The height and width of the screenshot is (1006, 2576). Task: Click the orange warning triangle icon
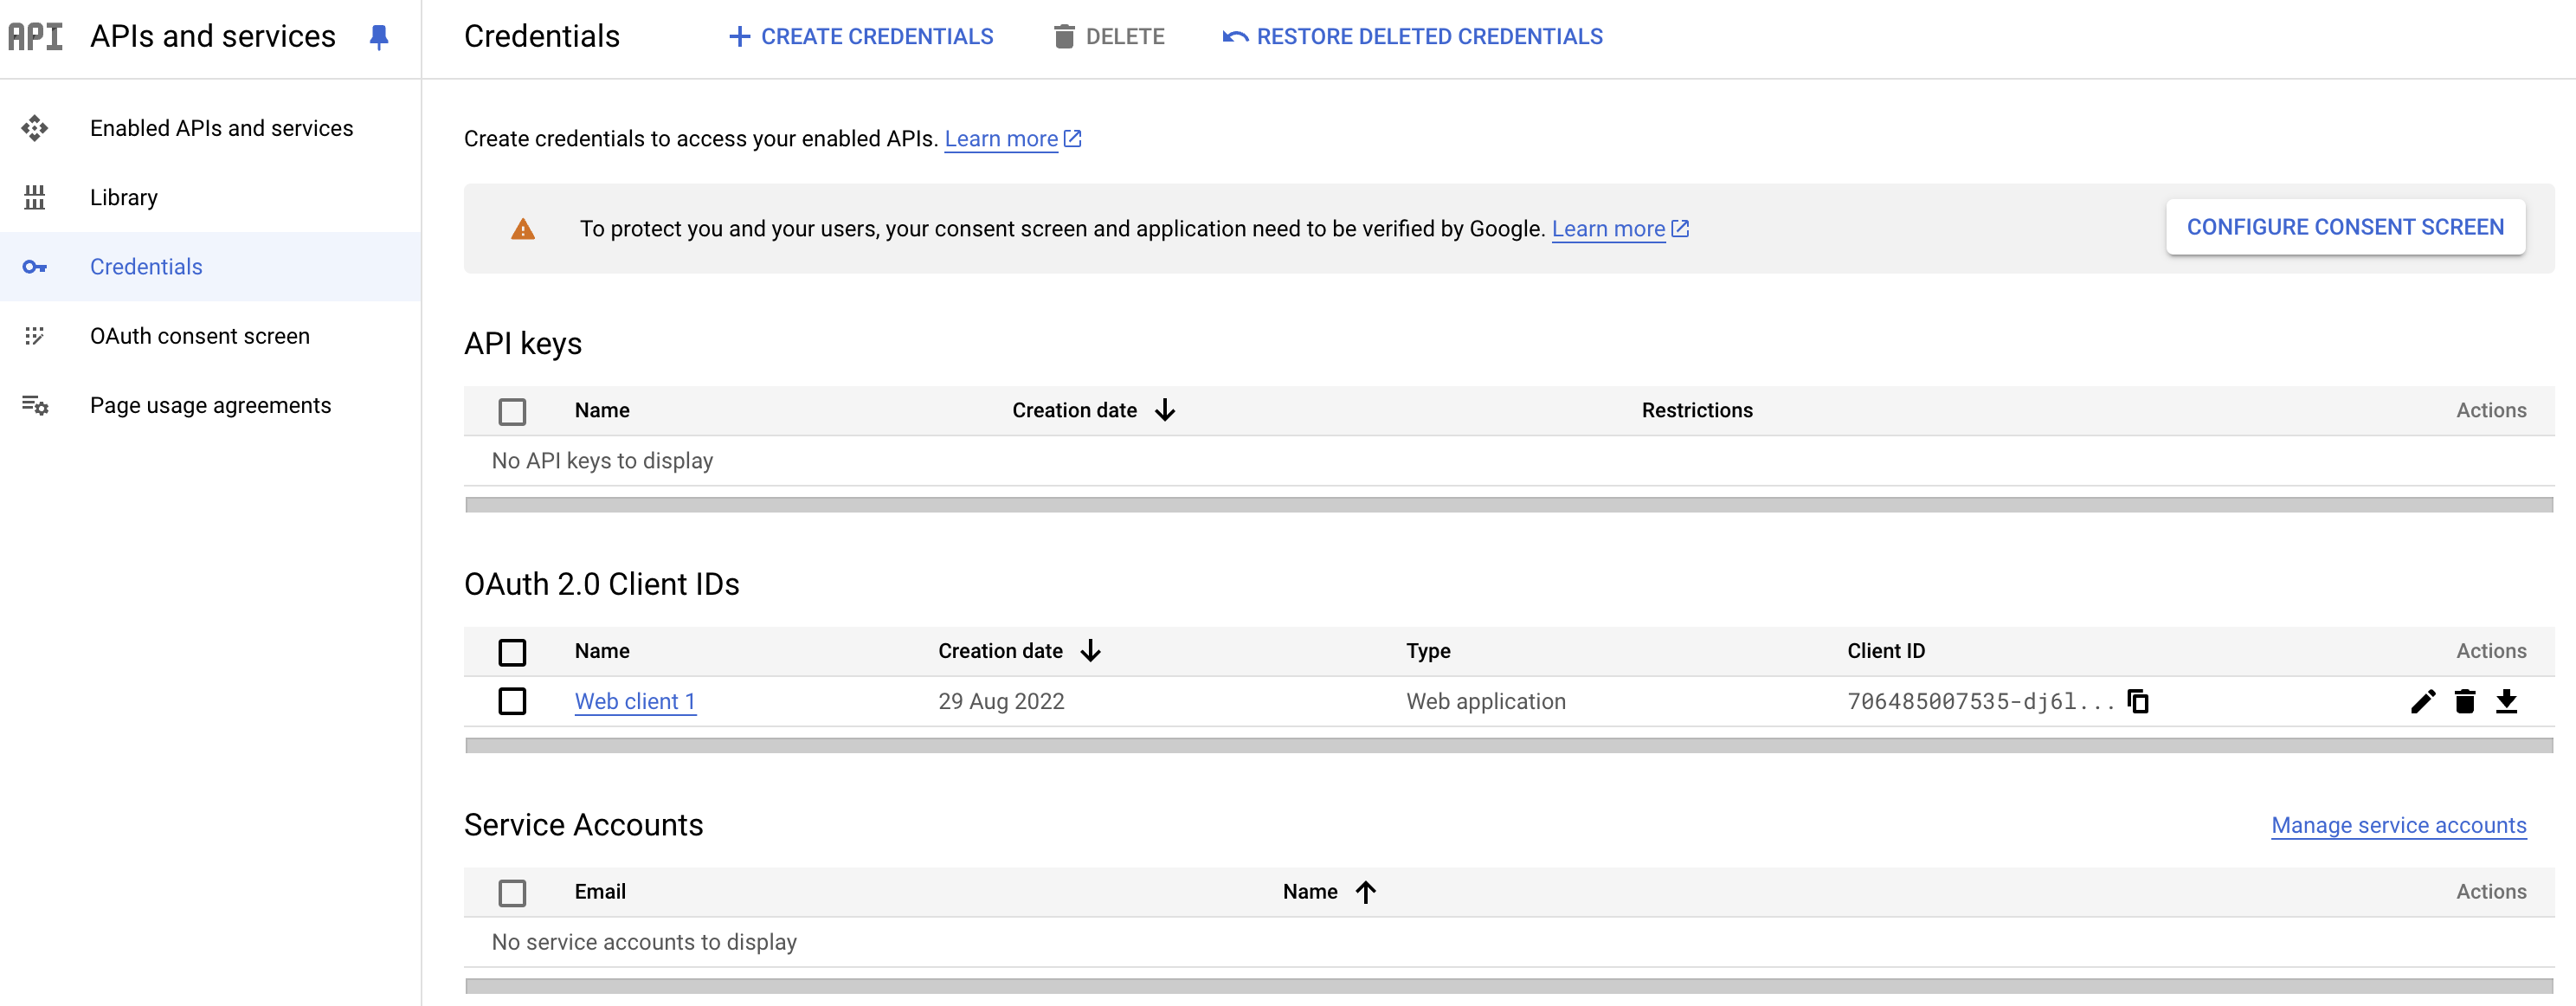click(x=523, y=229)
